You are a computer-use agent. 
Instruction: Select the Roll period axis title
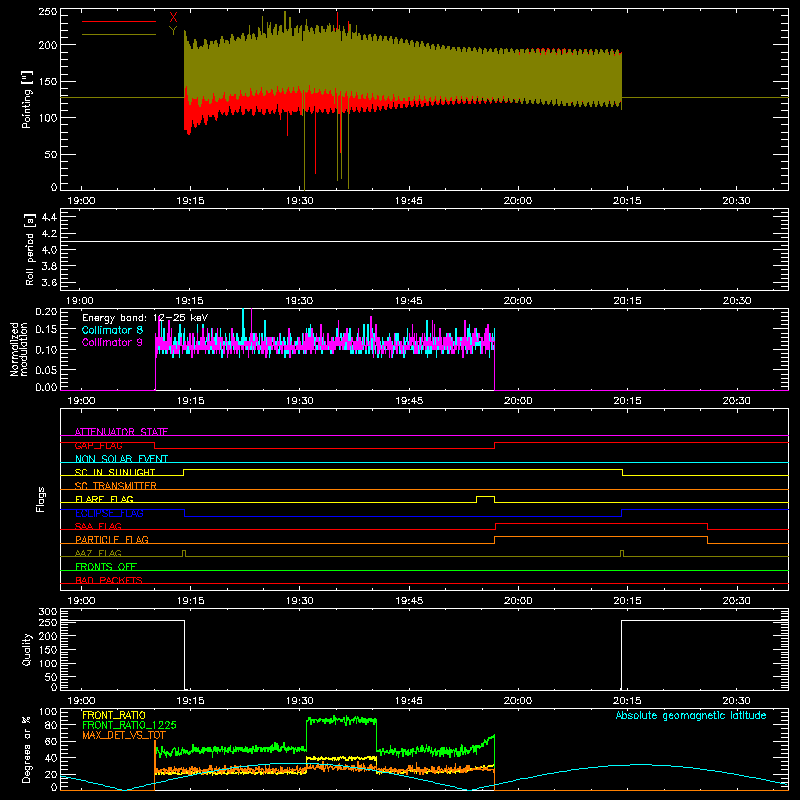click(29, 249)
